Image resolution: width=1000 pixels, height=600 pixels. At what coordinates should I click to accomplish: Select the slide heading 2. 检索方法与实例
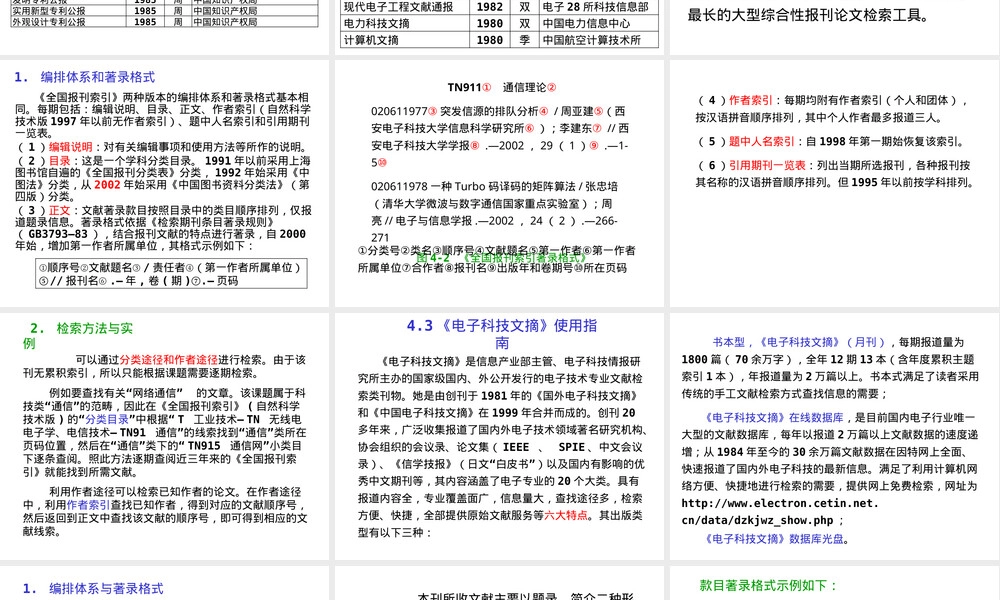coord(78,335)
